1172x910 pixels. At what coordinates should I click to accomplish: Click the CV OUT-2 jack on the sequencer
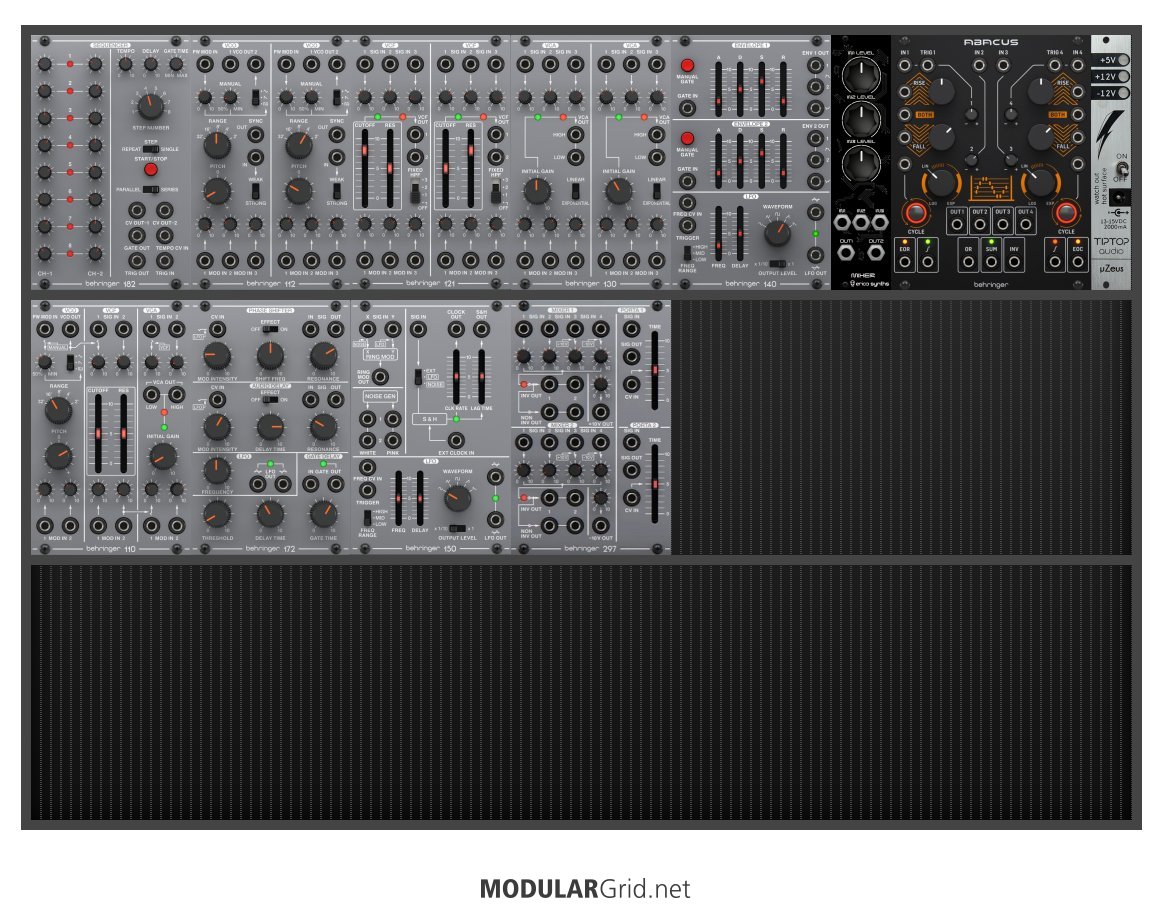pos(164,210)
